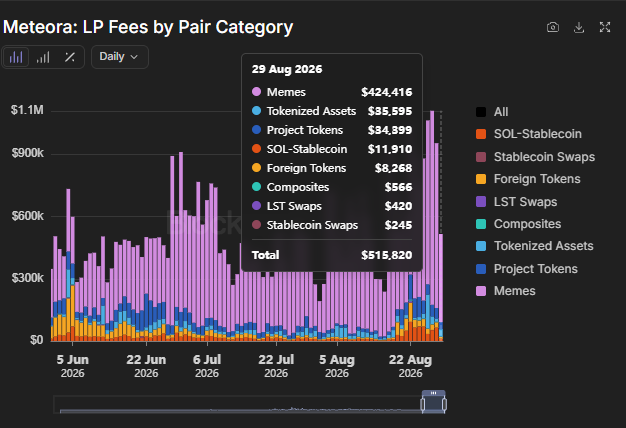
Task: Click the '$900k' y-axis label
Action: tap(28, 153)
